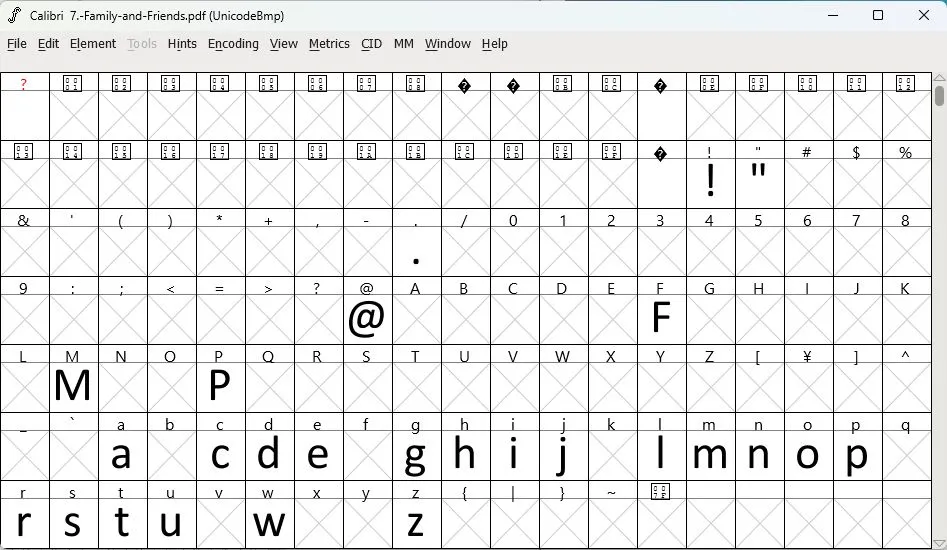The height and width of the screenshot is (550, 947).
Task: Click the scroll down arrow of glyph view
Action: point(939,543)
